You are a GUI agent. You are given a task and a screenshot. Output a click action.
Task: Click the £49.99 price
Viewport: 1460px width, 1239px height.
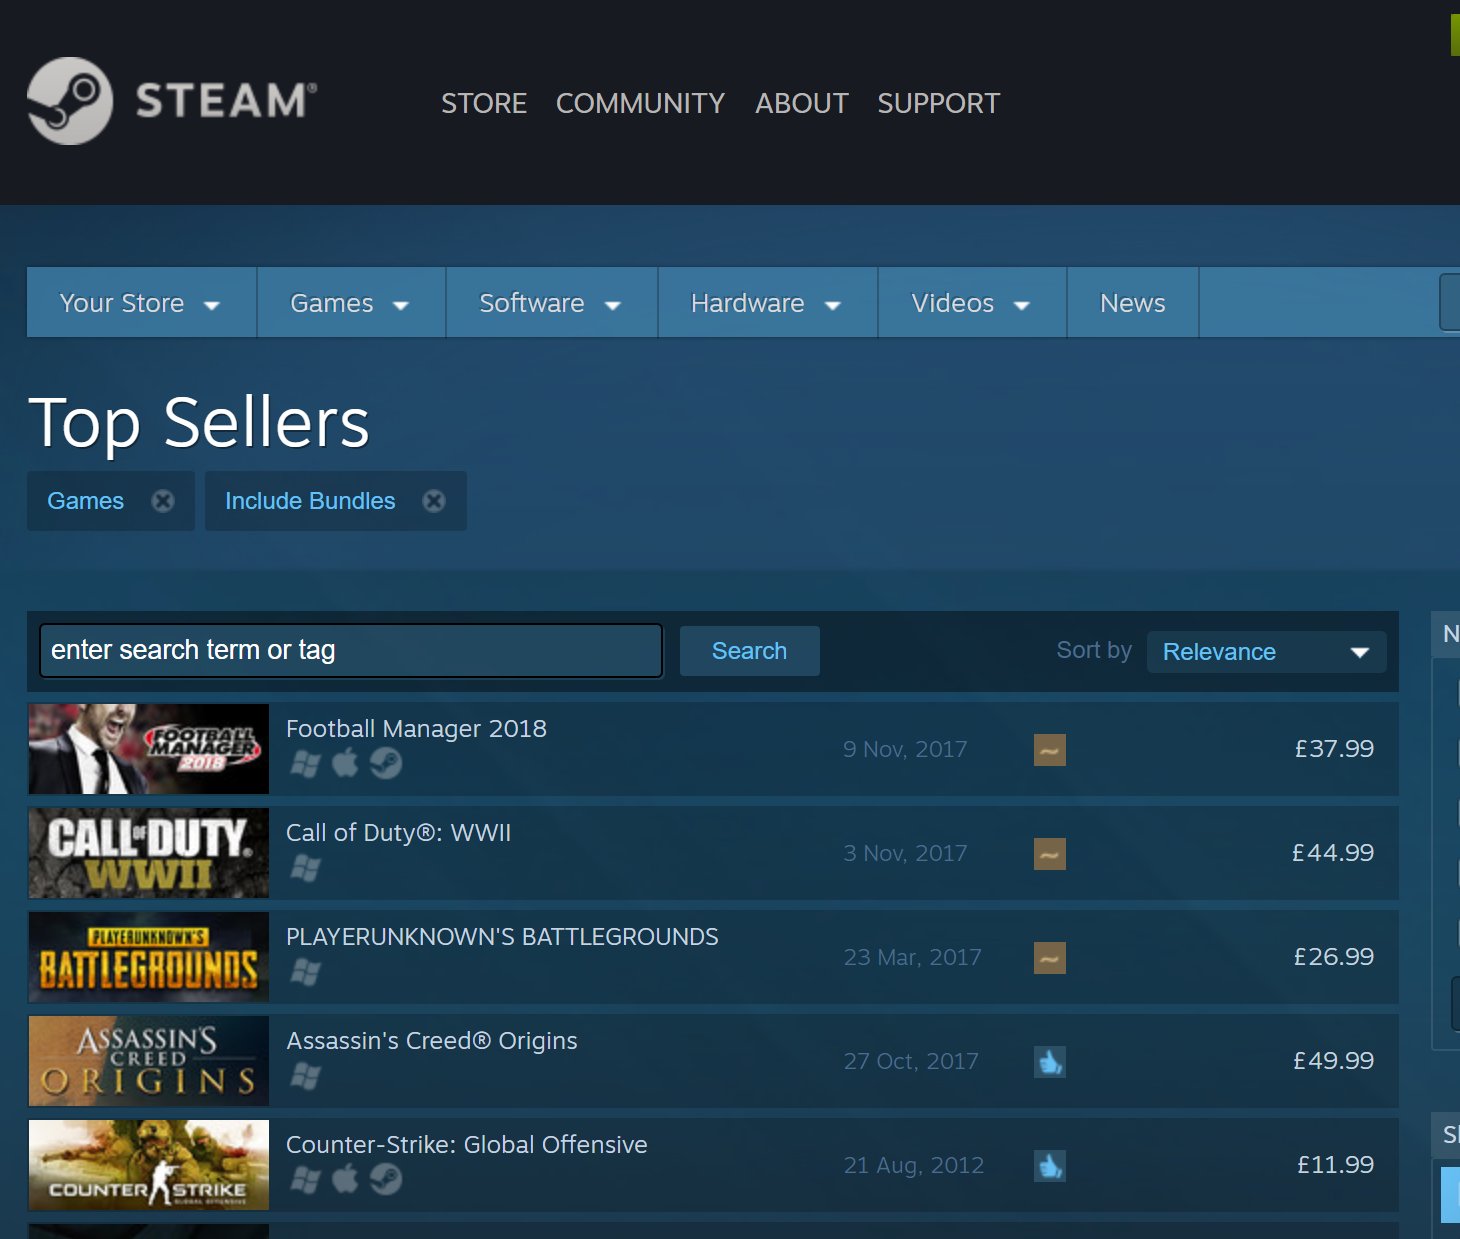tap(1334, 1061)
